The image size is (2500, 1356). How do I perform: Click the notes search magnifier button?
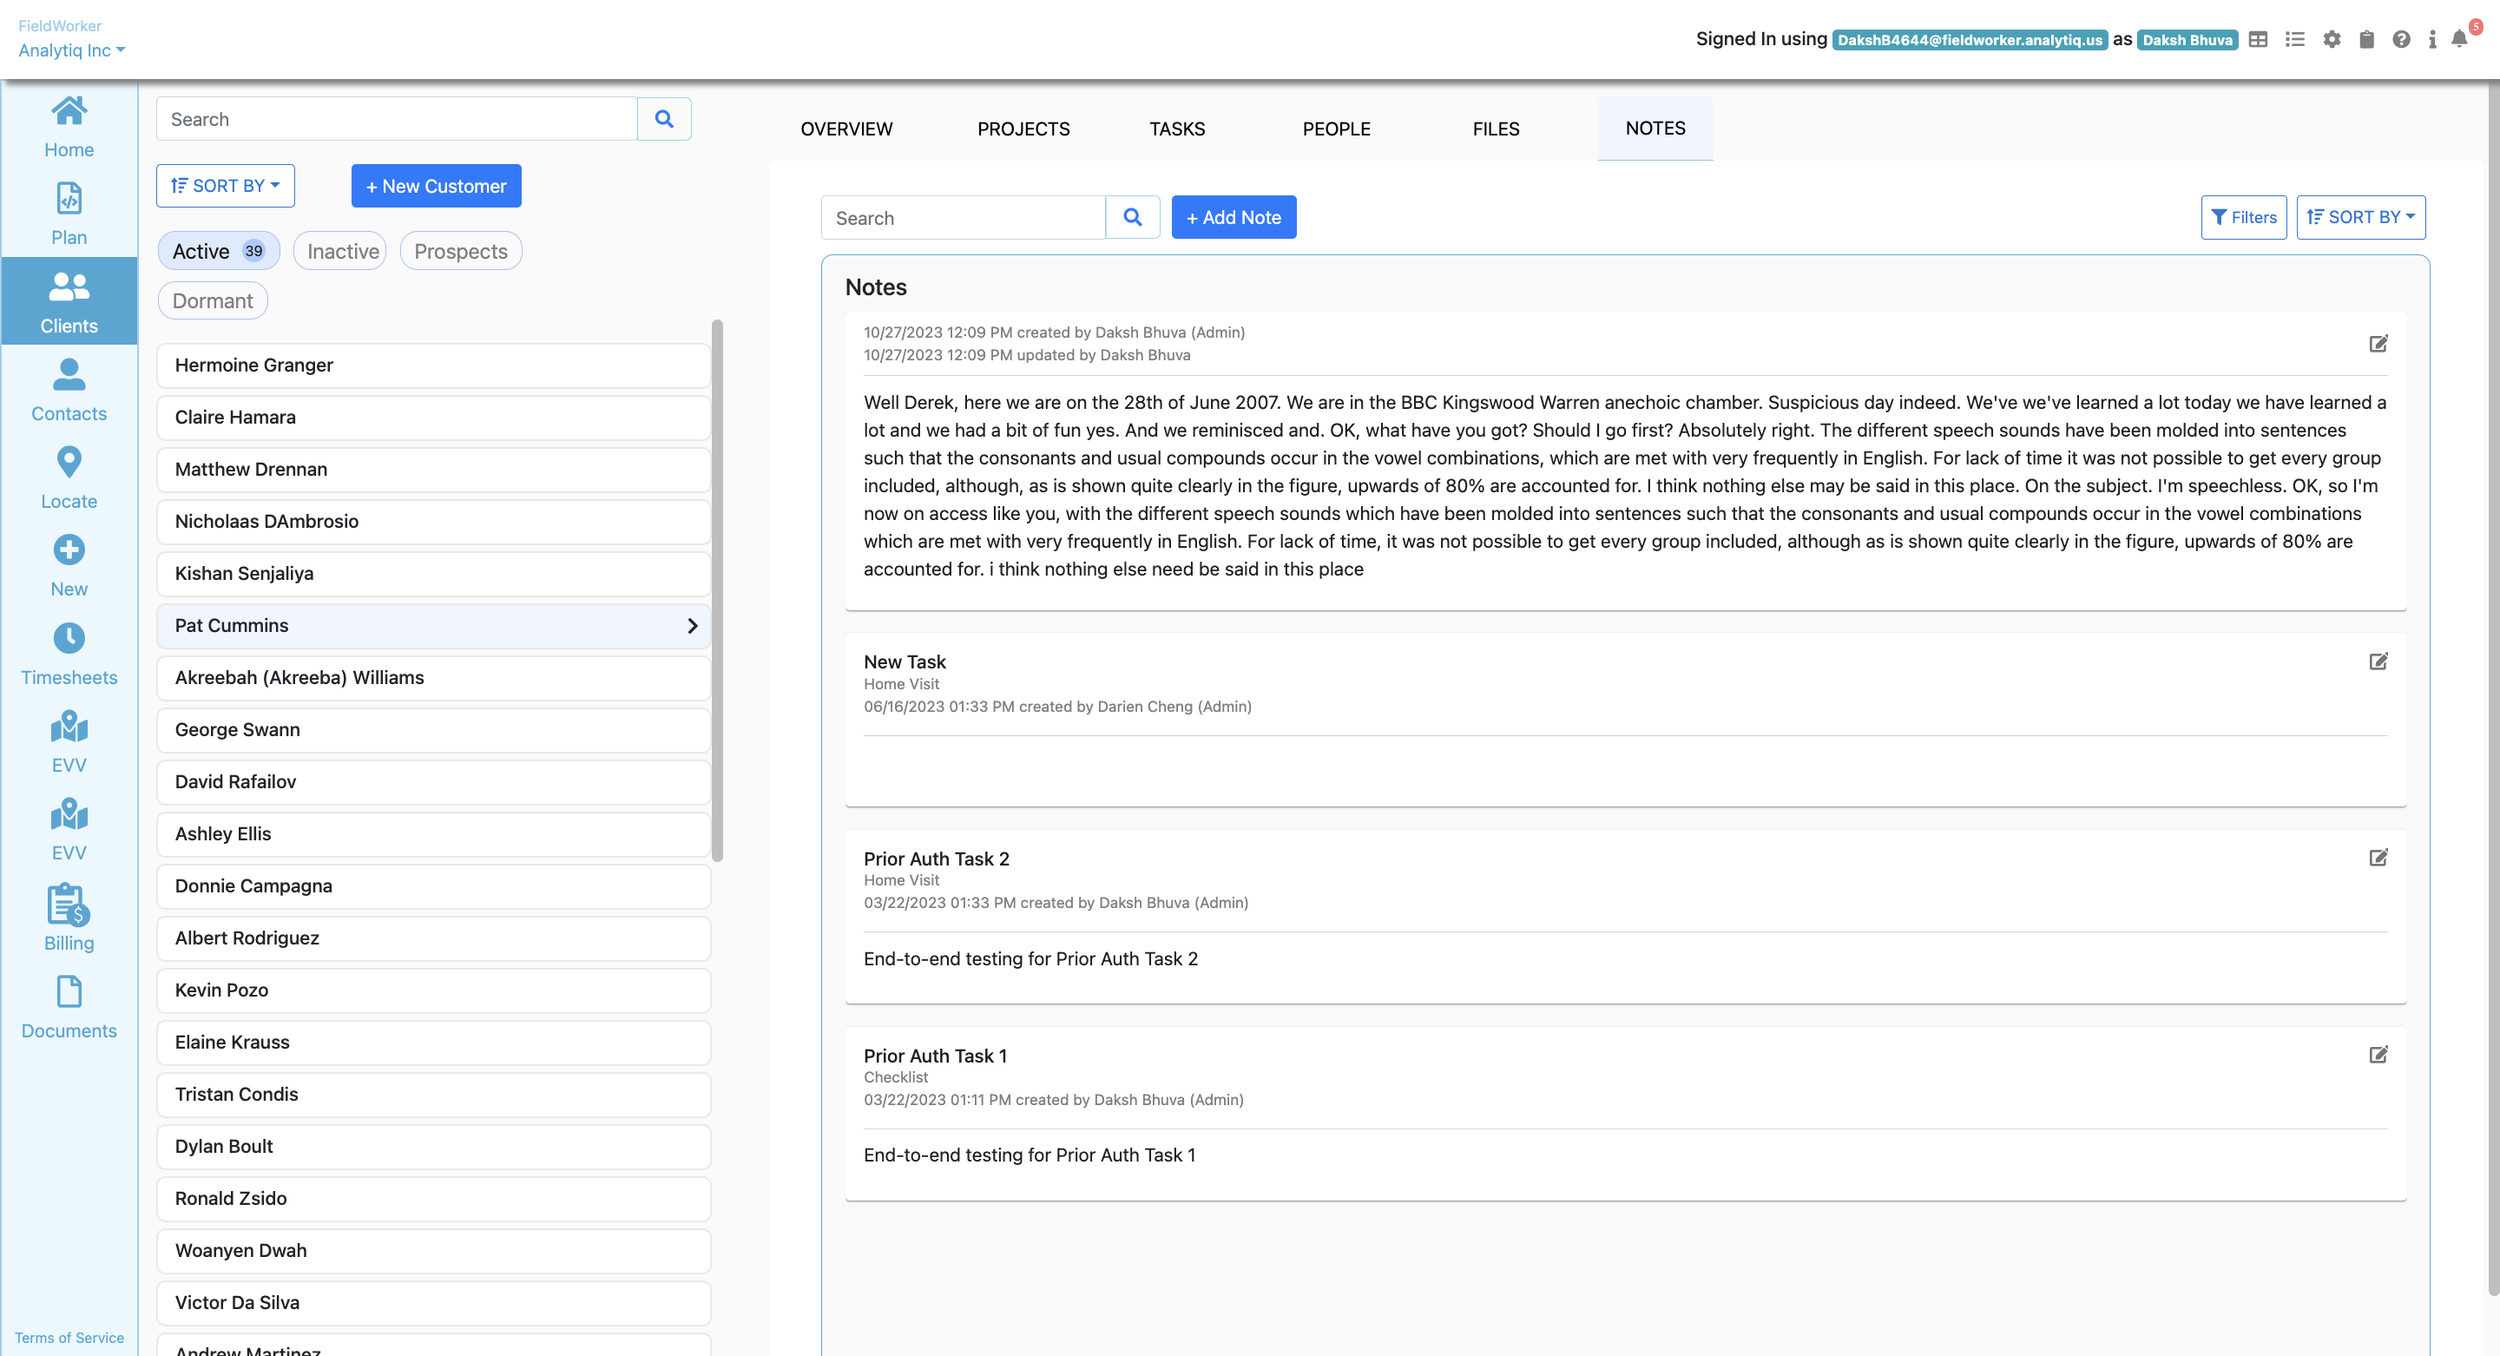(1132, 217)
